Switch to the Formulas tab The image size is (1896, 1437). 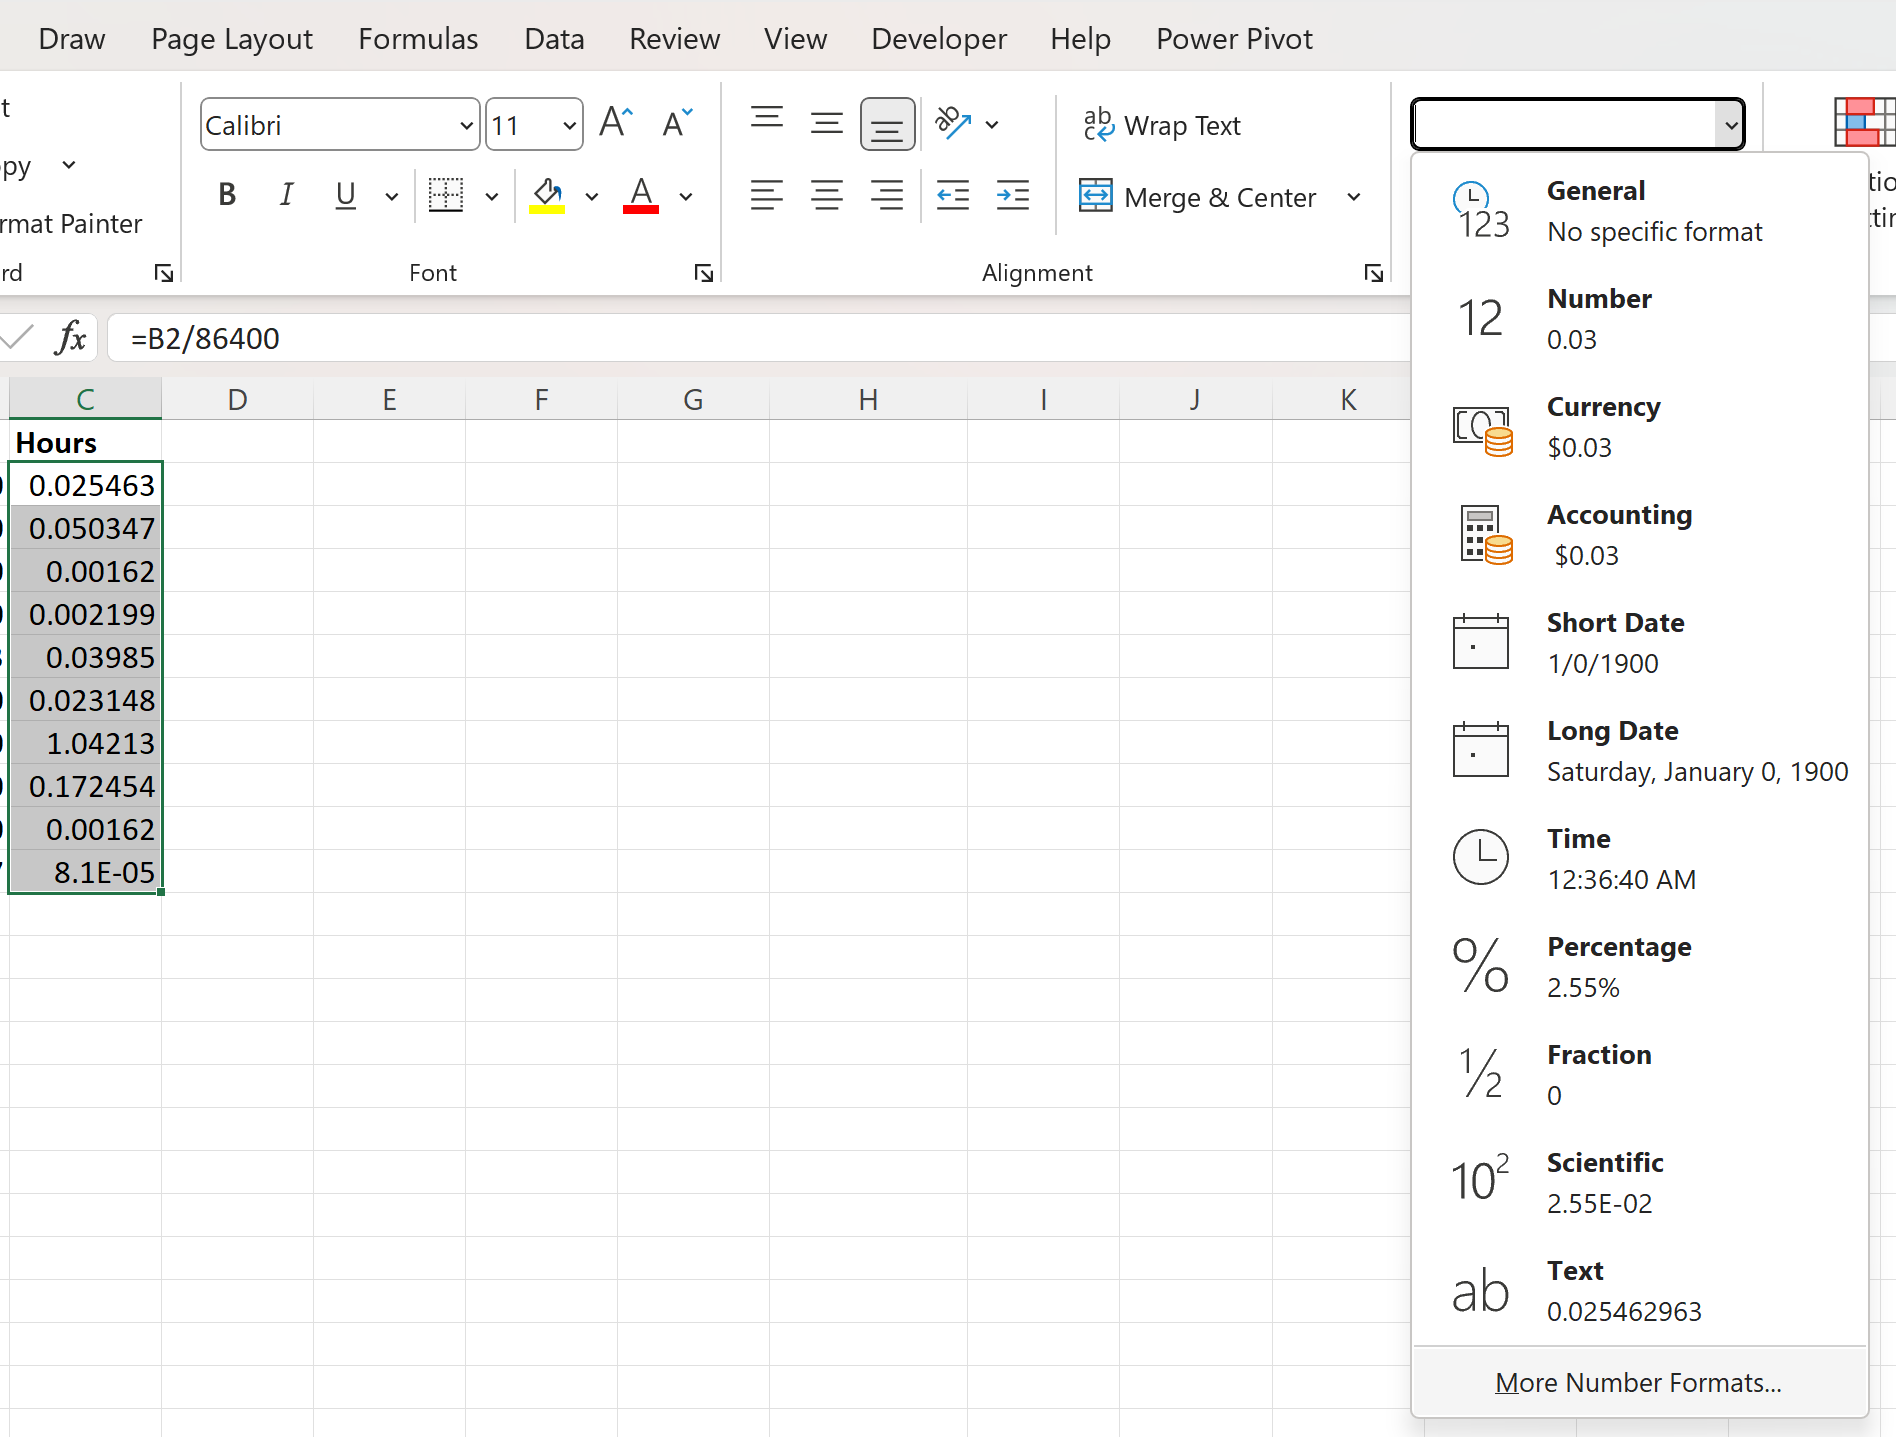coord(417,38)
